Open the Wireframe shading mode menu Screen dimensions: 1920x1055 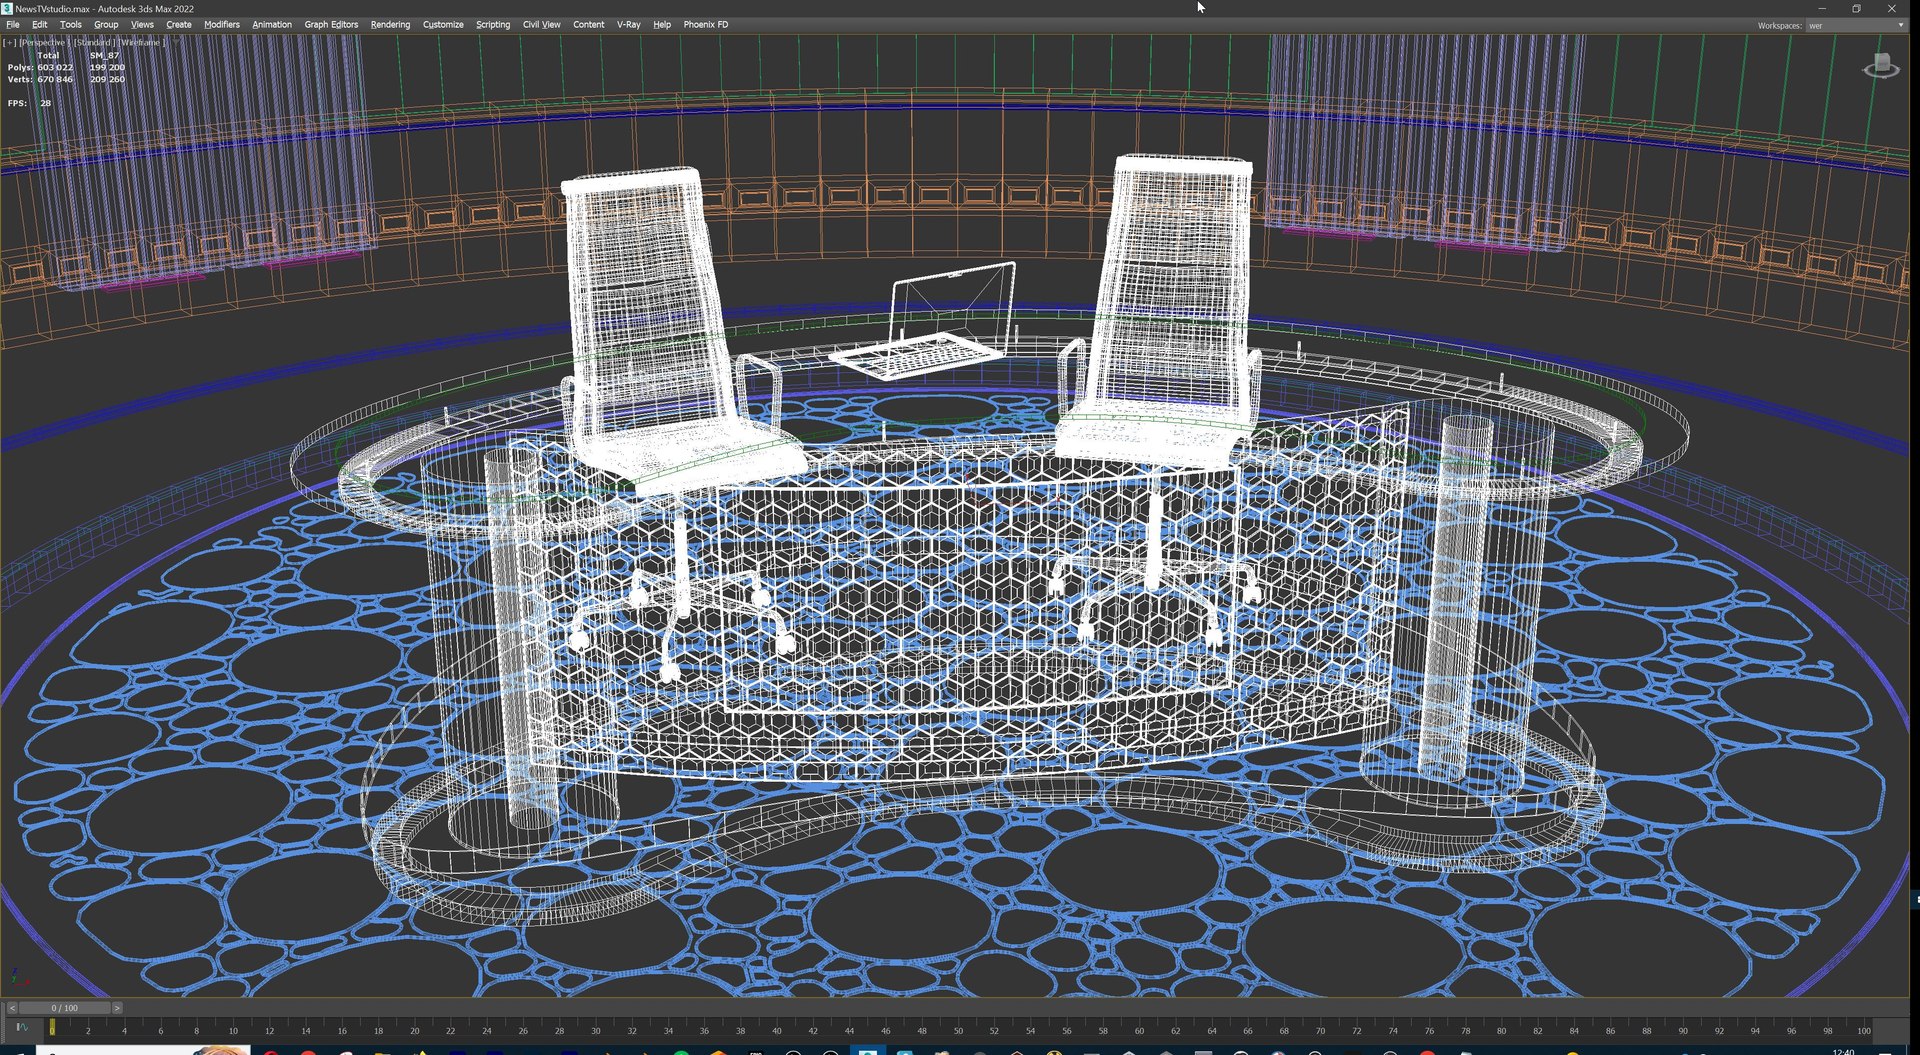pyautogui.click(x=141, y=42)
